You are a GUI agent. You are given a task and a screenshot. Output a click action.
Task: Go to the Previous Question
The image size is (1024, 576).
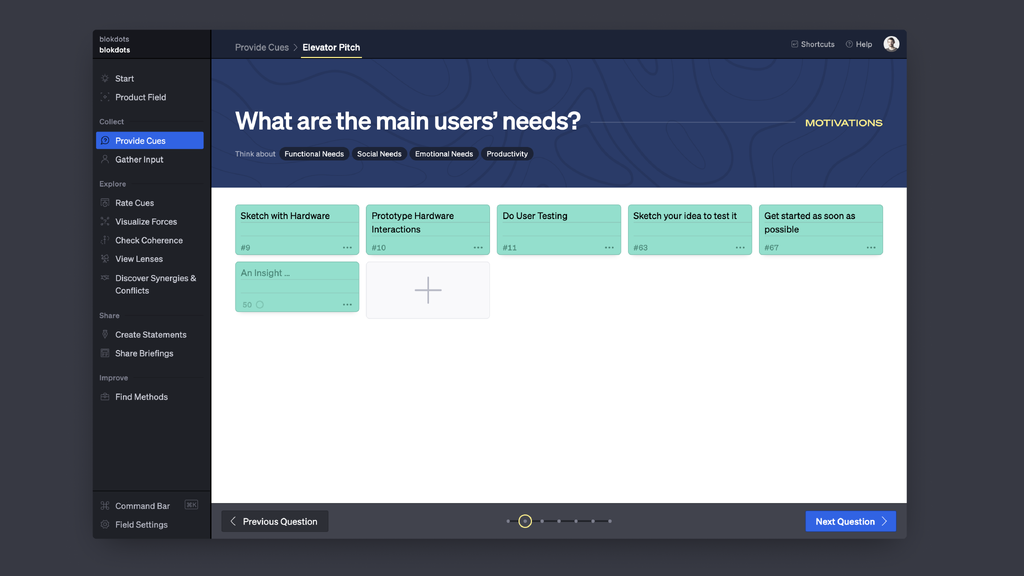point(274,521)
